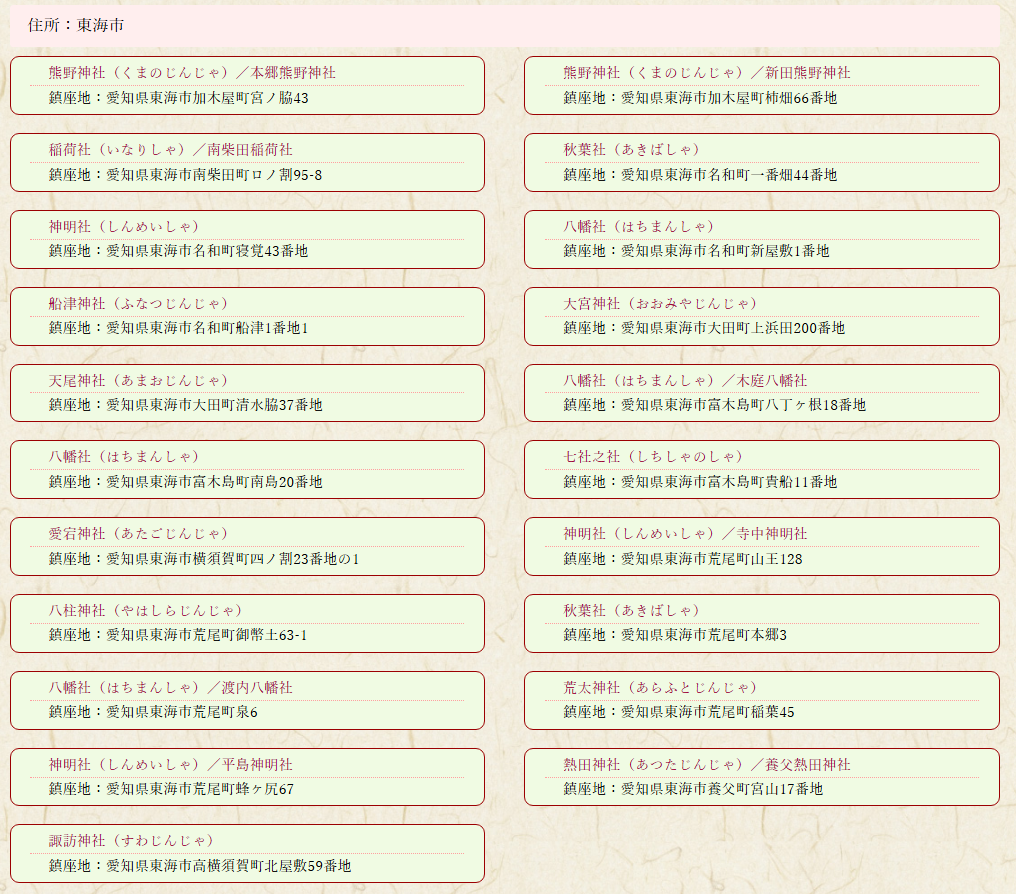Image resolution: width=1016 pixels, height=894 pixels.
Task: Select 秋葉社 link above 荒尾町本郷 address
Action: click(631, 611)
